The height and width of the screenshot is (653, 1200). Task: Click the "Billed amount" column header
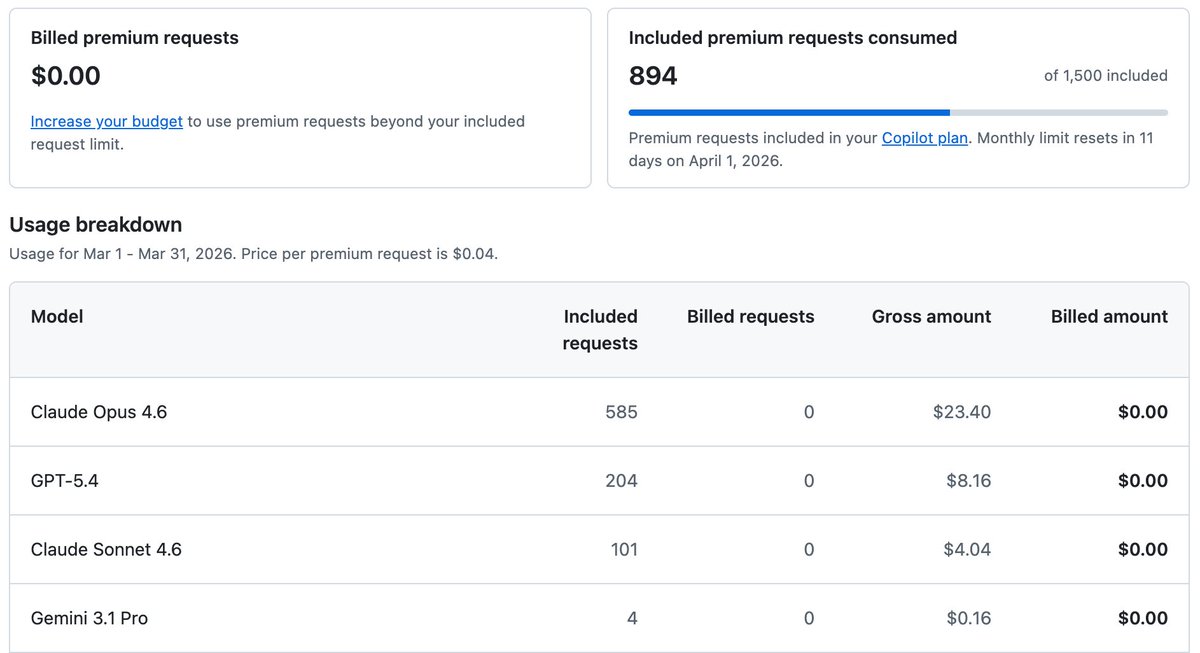(1109, 316)
